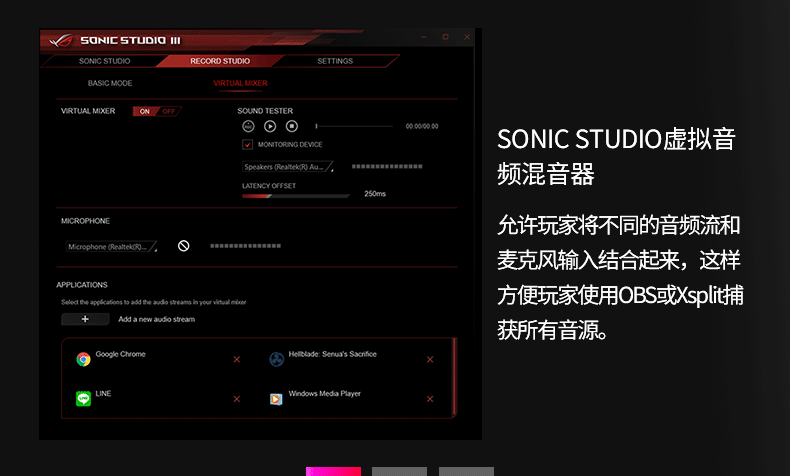Open the Record Studio tab

pos(220,61)
